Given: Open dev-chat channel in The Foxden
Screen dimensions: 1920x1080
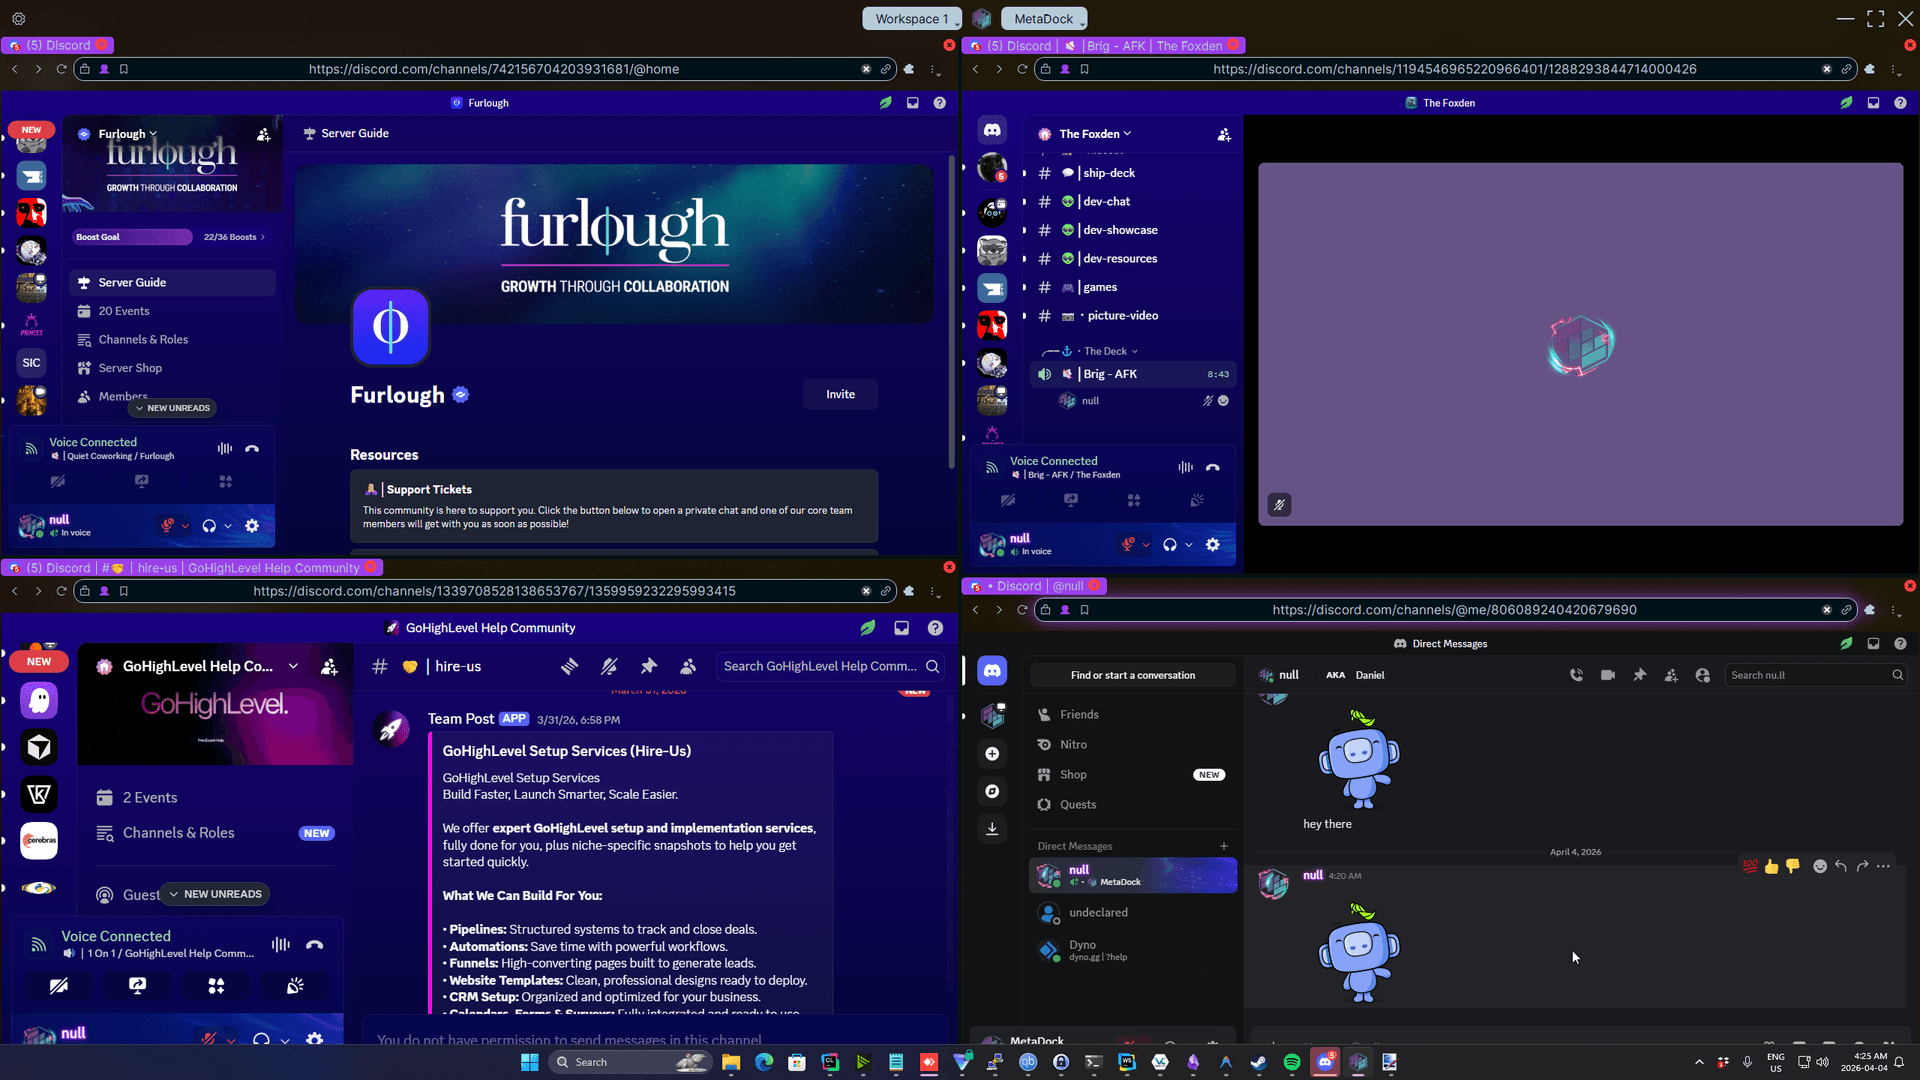Looking at the screenshot, I should pos(1134,202).
